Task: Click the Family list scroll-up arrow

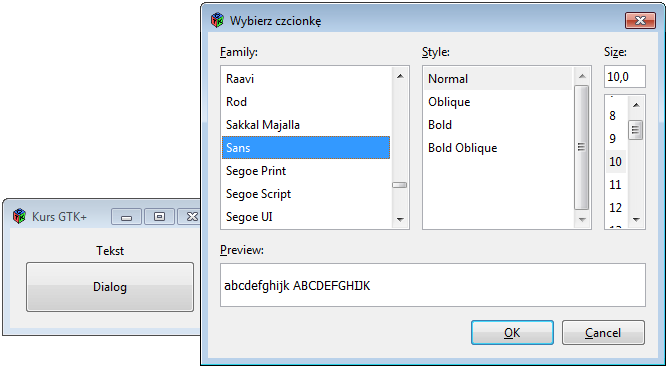Action: (x=400, y=76)
